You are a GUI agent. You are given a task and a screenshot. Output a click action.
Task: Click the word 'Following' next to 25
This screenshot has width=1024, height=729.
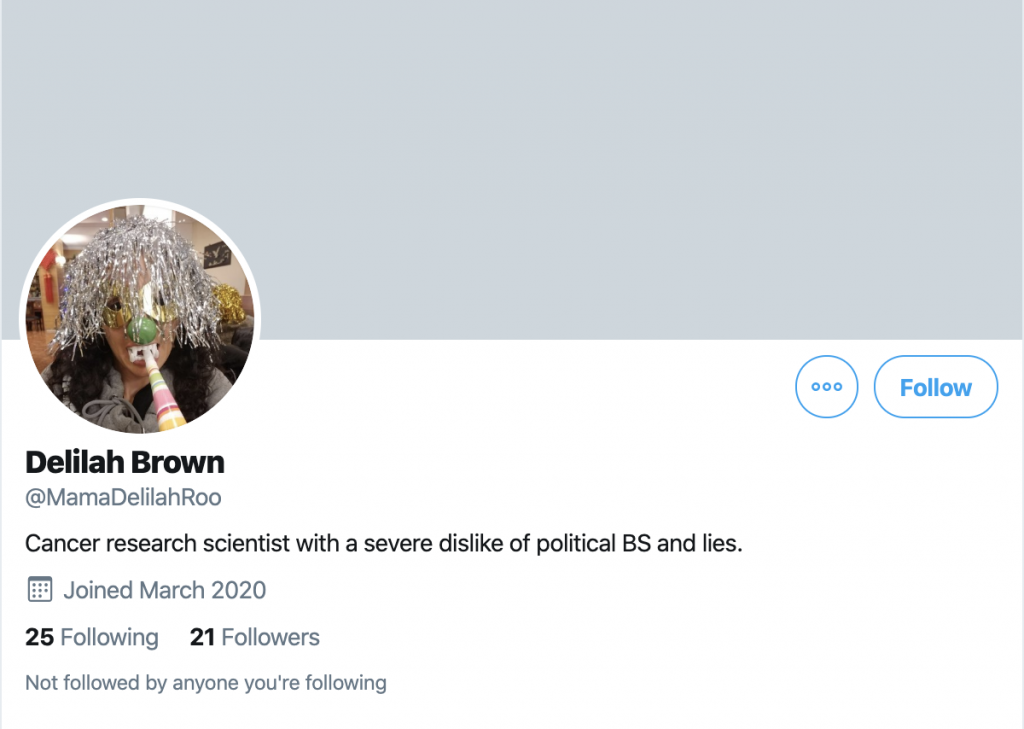click(x=110, y=637)
